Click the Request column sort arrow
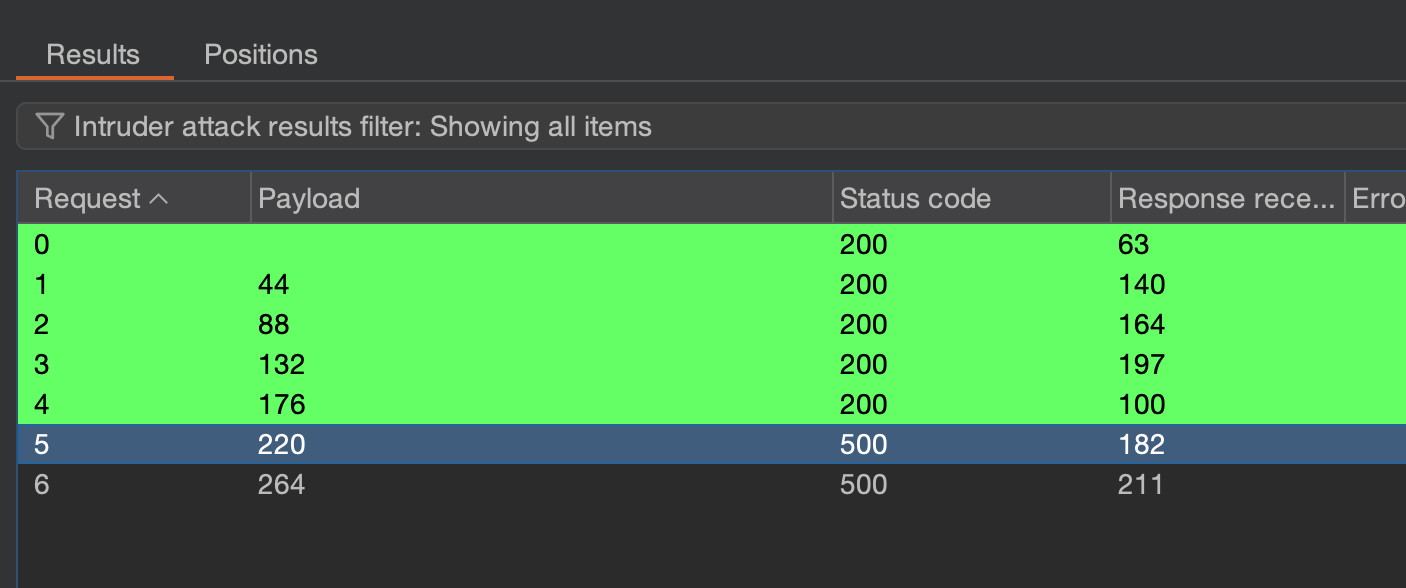This screenshot has height=588, width=1406. coord(158,199)
